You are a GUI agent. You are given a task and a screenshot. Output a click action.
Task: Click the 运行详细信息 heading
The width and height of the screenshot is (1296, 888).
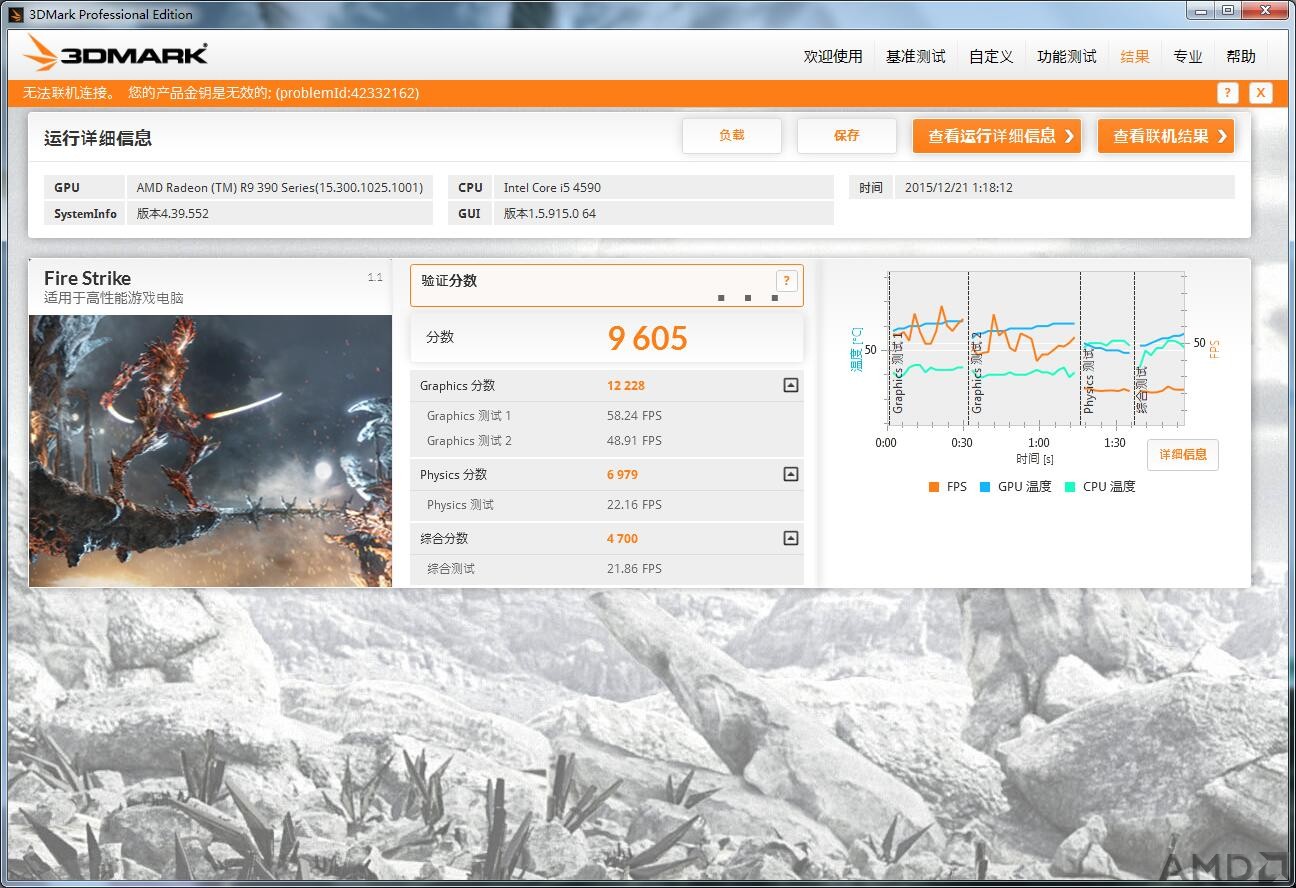[x=98, y=138]
